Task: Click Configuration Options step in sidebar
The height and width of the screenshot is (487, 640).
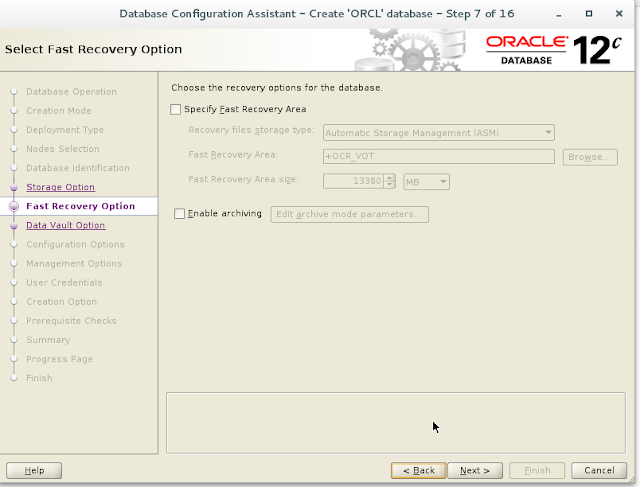Action: point(75,245)
